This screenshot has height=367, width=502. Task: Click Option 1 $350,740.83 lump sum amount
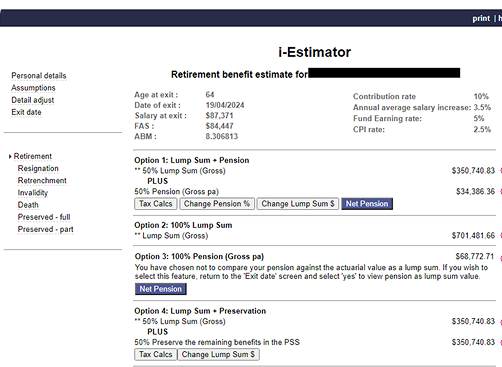[473, 171]
